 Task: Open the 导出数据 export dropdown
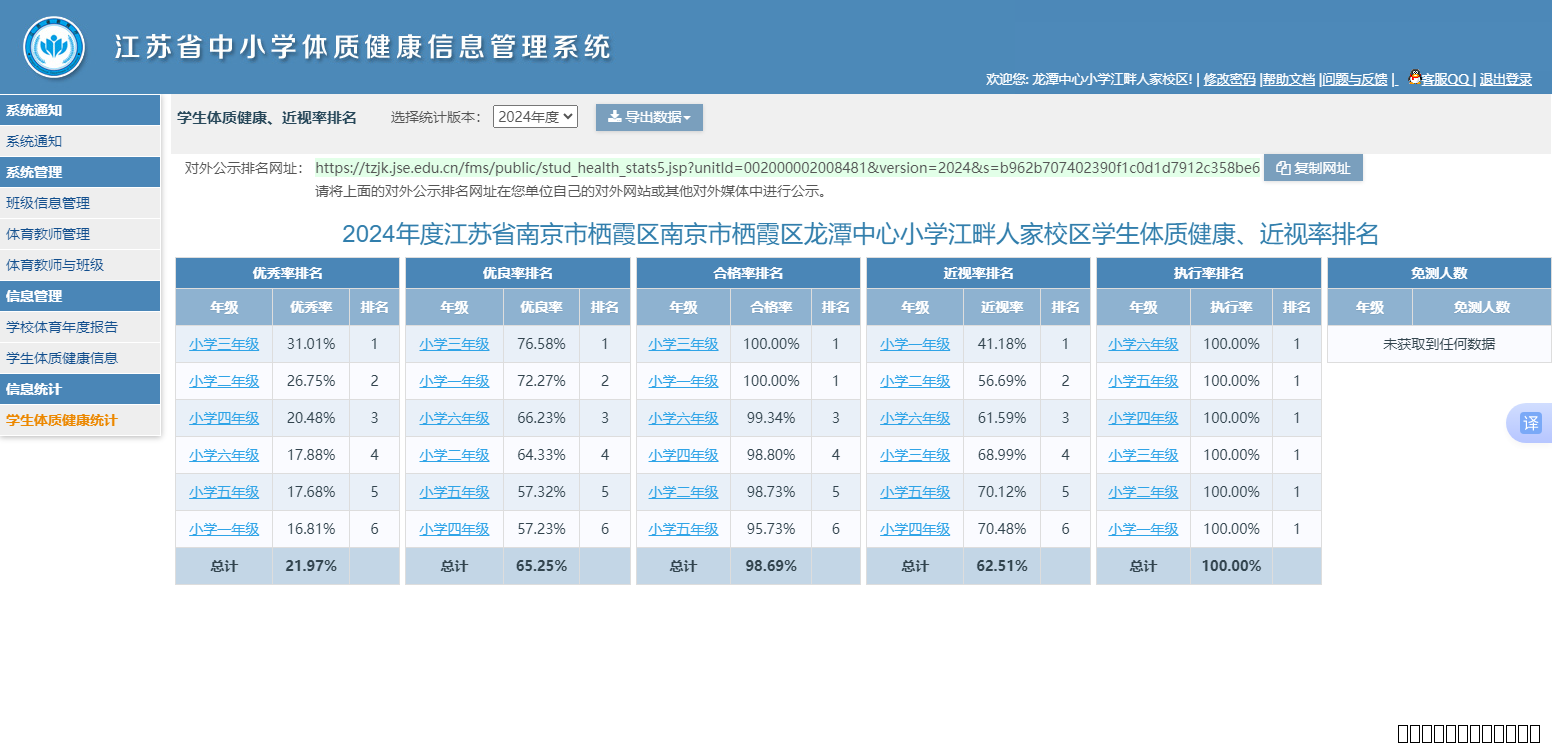pyautogui.click(x=649, y=117)
